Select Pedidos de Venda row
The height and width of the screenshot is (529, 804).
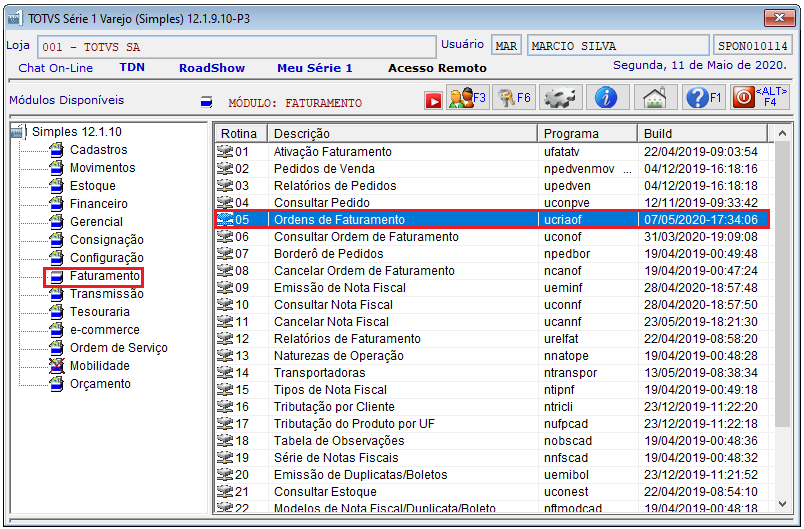[x=491, y=169]
